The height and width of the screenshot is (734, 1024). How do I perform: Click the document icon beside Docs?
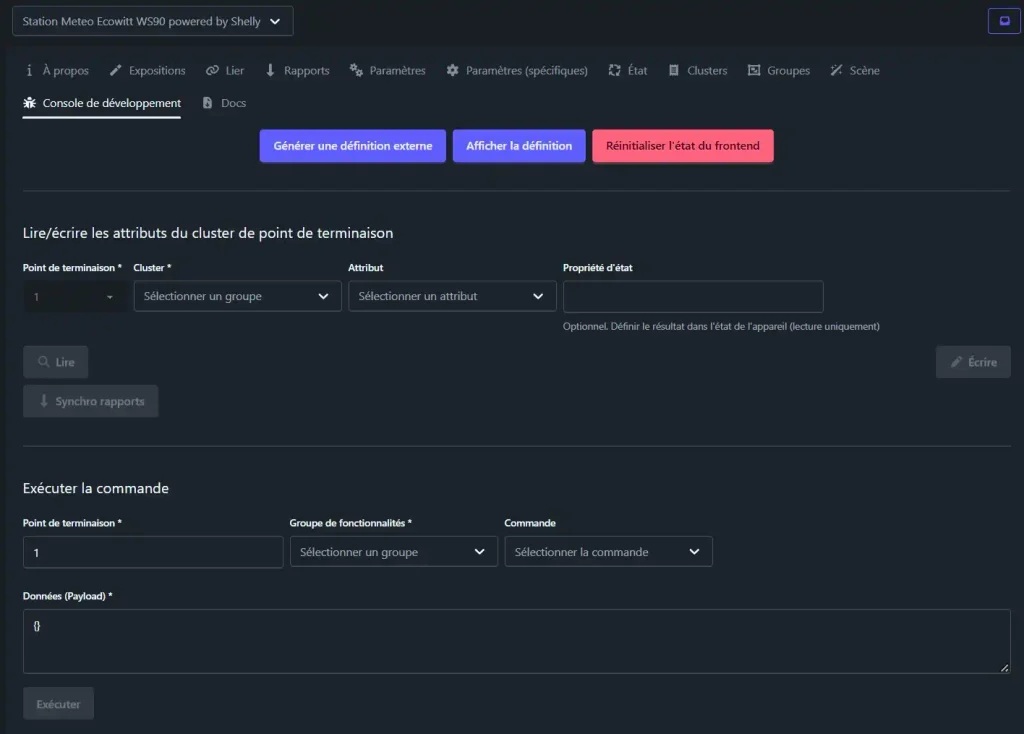click(207, 103)
